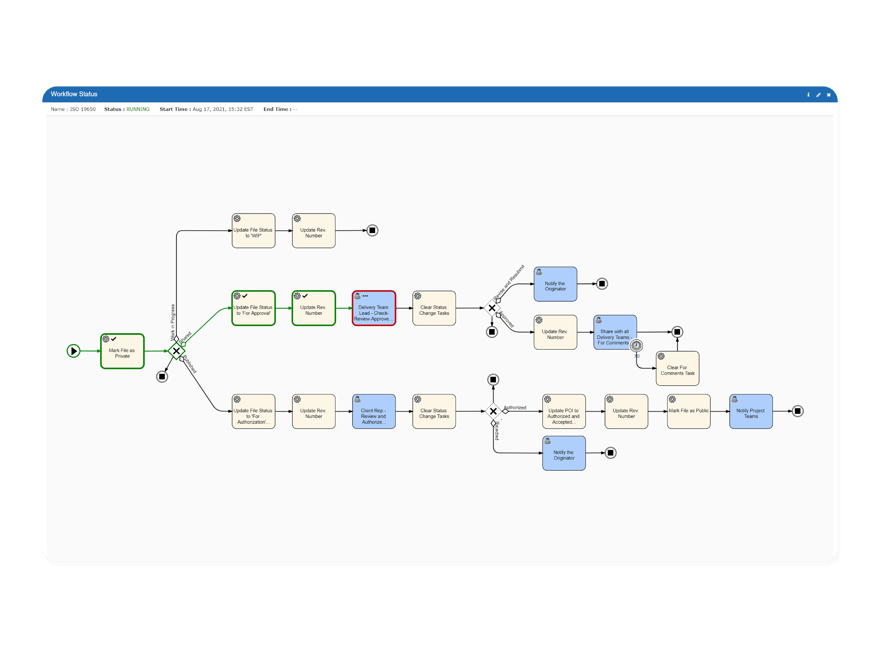Select the Mark File as Public task
This screenshot has height=649, width=880.
point(690,410)
